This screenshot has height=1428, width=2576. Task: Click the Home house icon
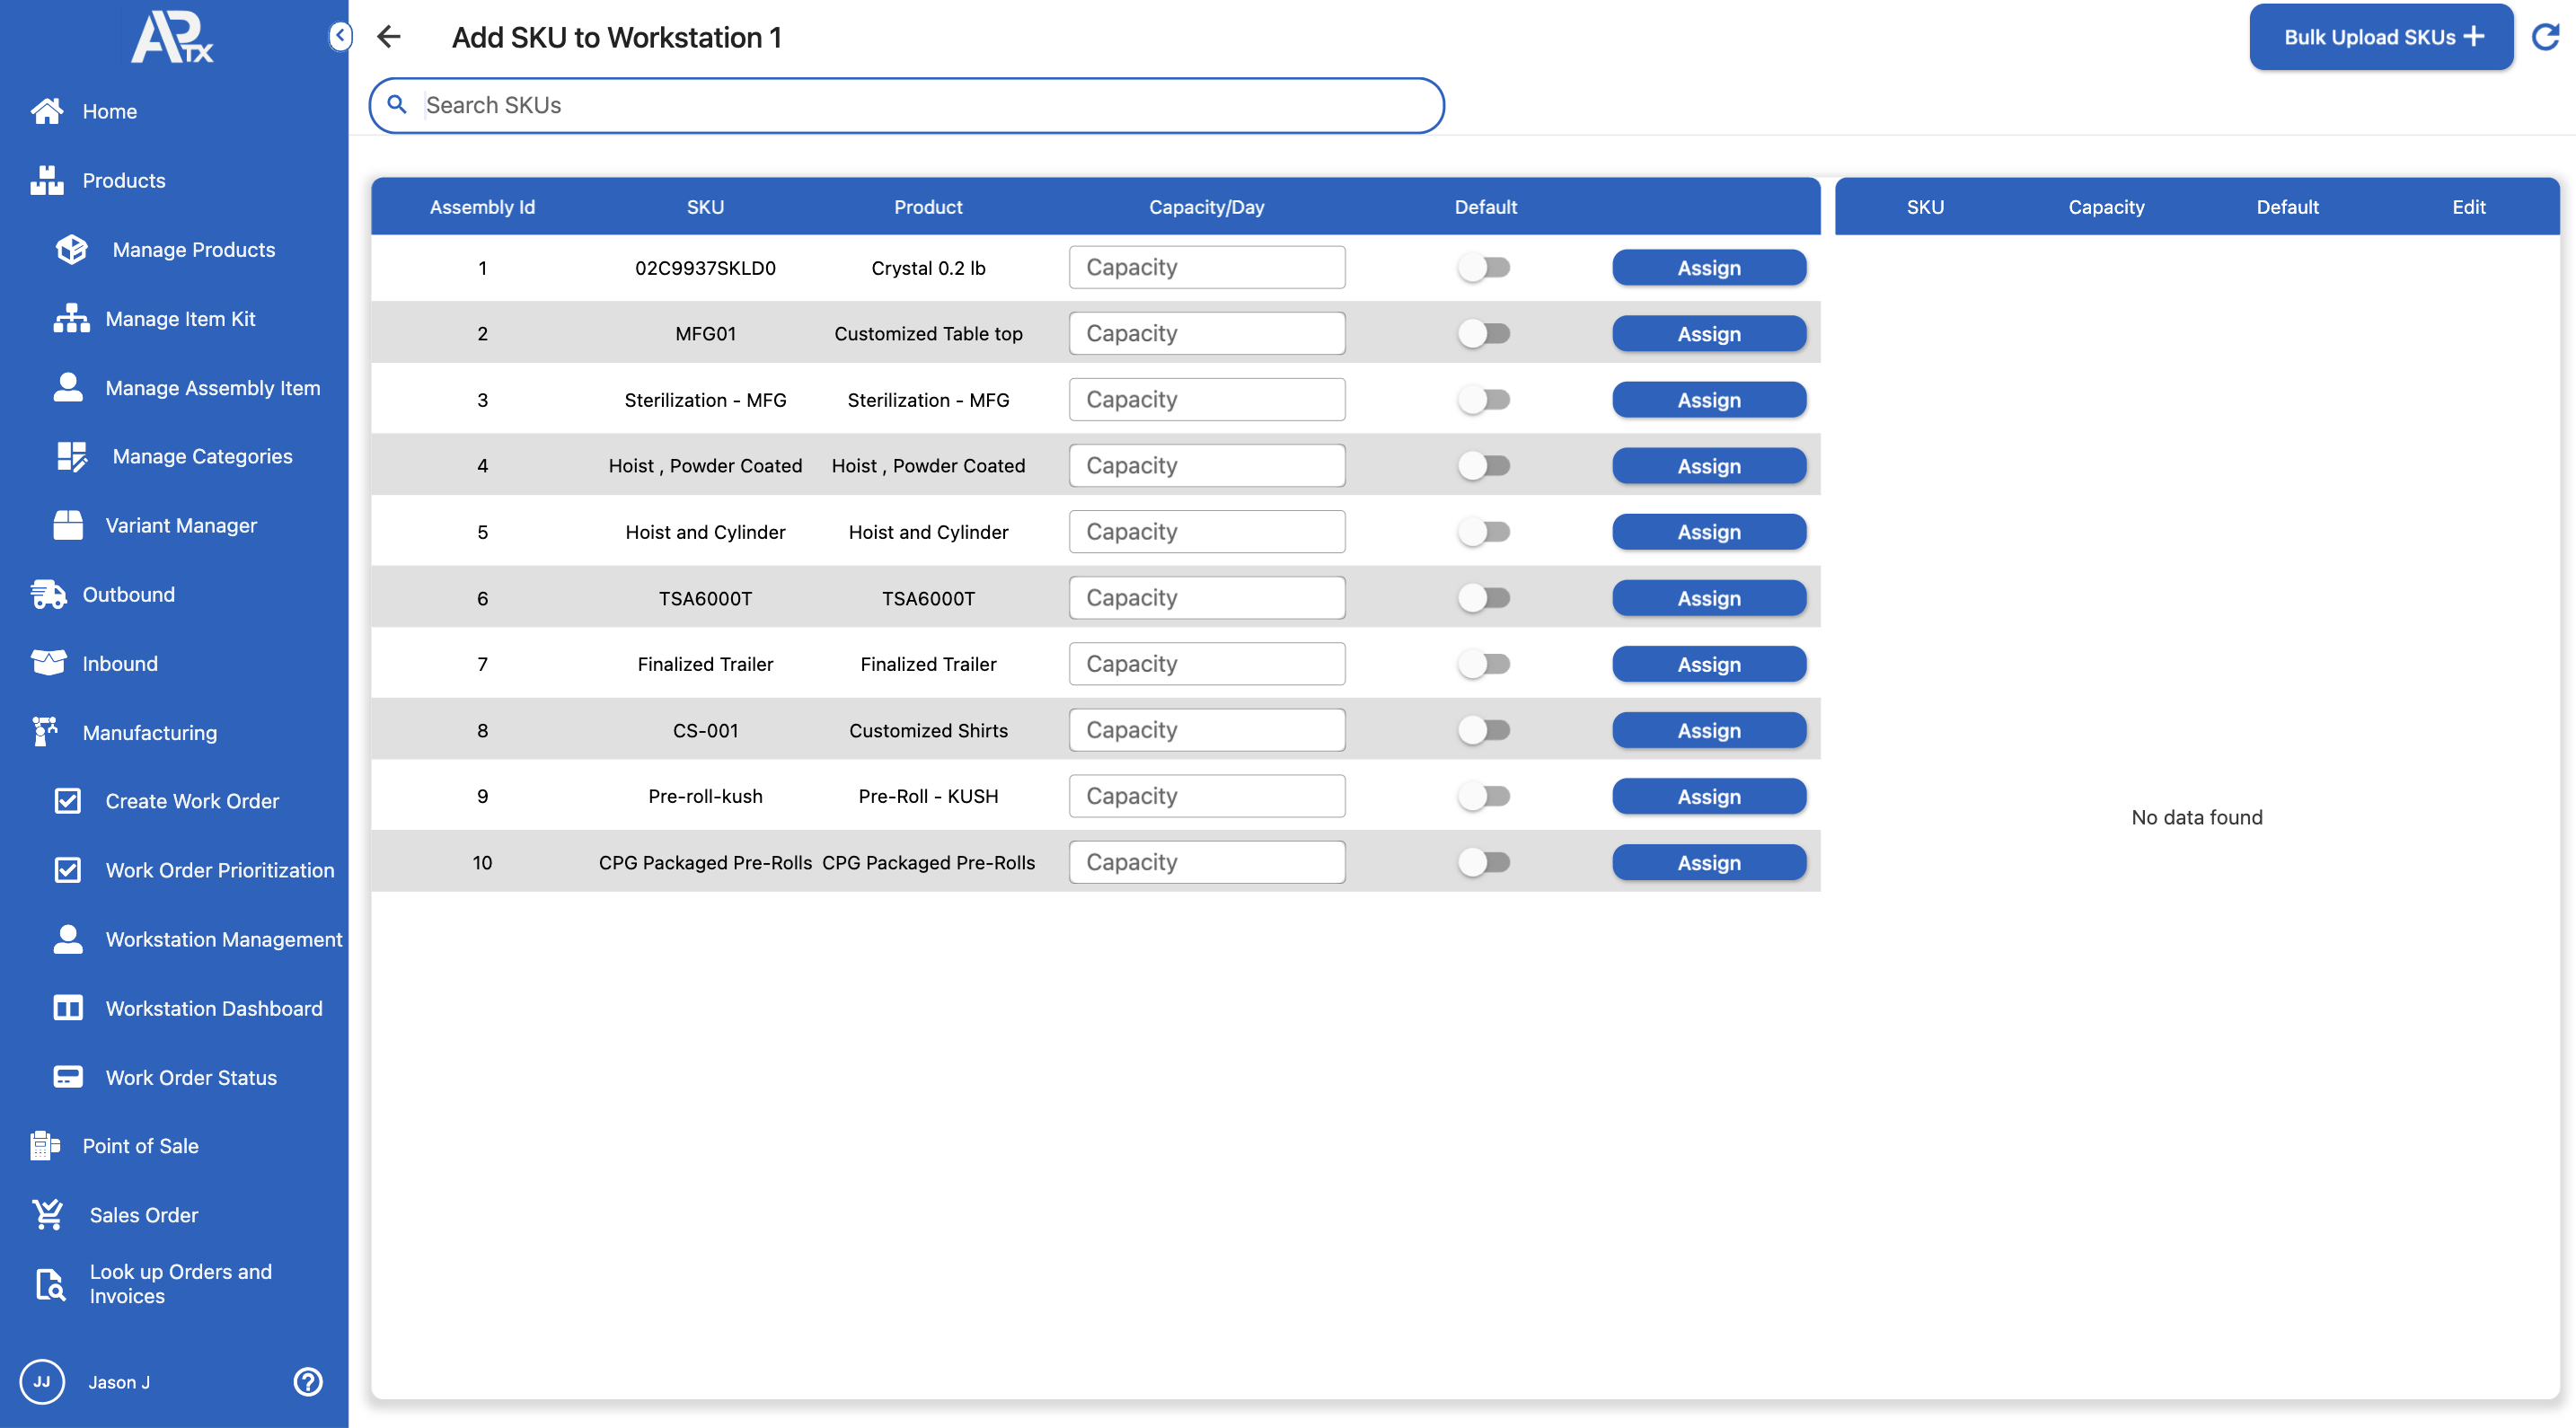click(x=46, y=111)
